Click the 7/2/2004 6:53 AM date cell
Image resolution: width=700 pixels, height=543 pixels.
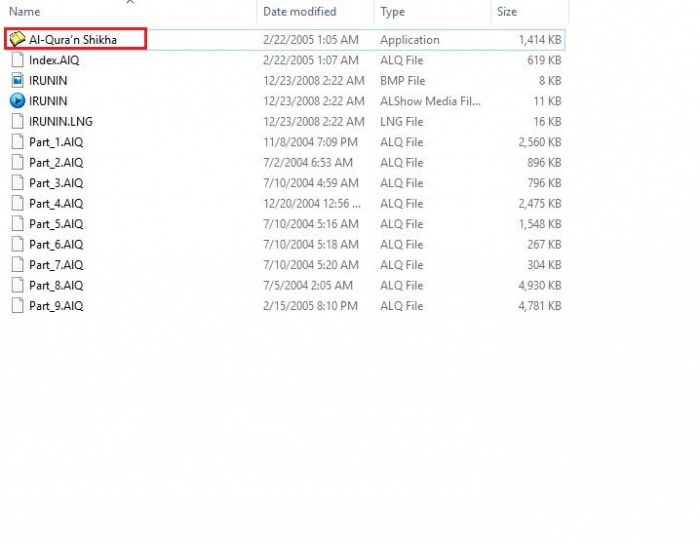coord(308,163)
